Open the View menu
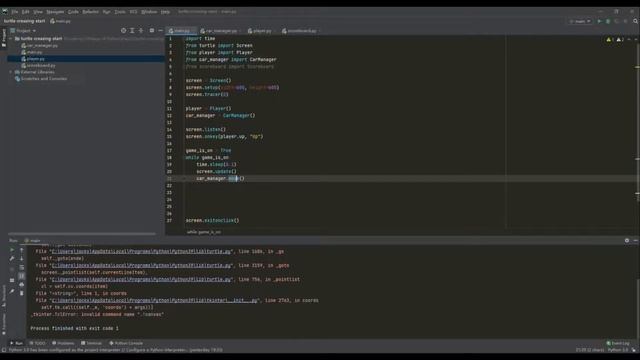Screen dimensions: 640x360 (38, 12)
